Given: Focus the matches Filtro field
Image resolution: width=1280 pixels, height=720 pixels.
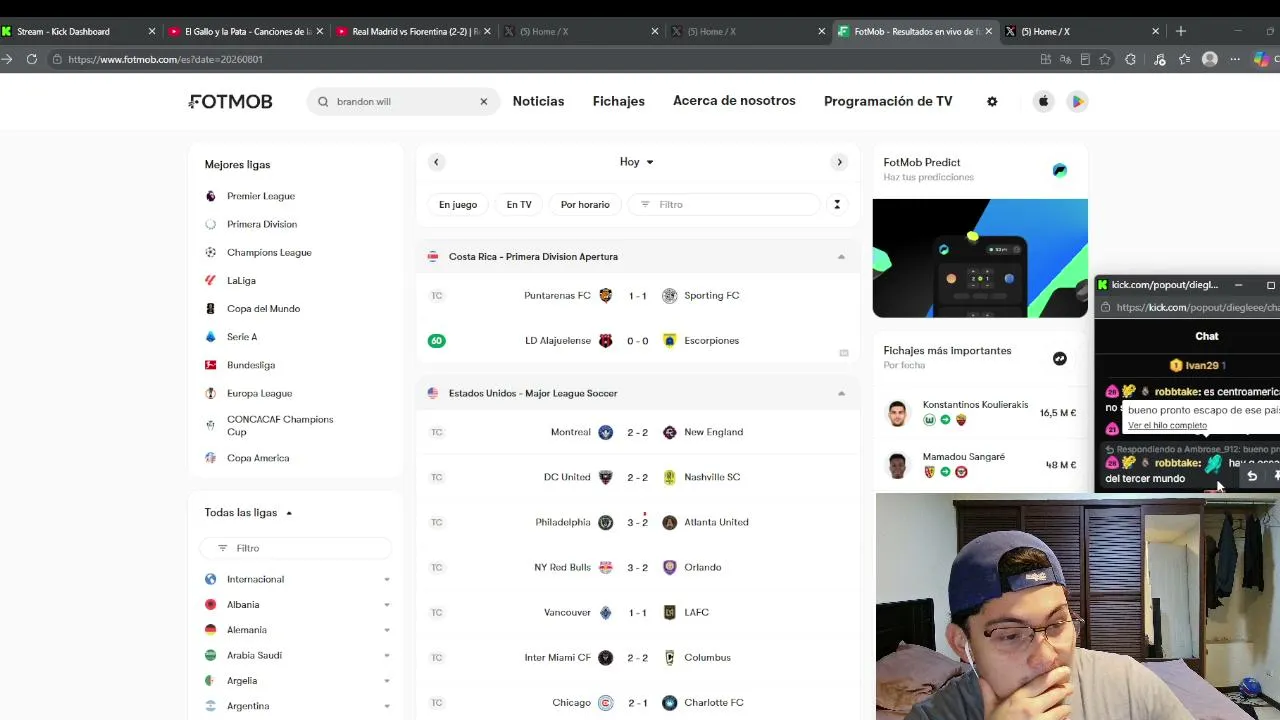Looking at the screenshot, I should (724, 205).
